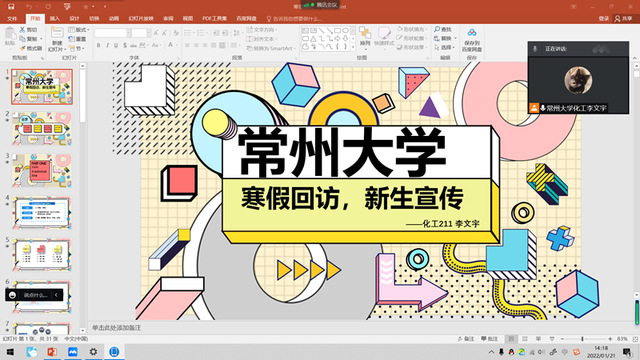This screenshot has height=360, width=640.
Task: Click Save to Baidu Netdisk cloud icon
Action: [472, 33]
